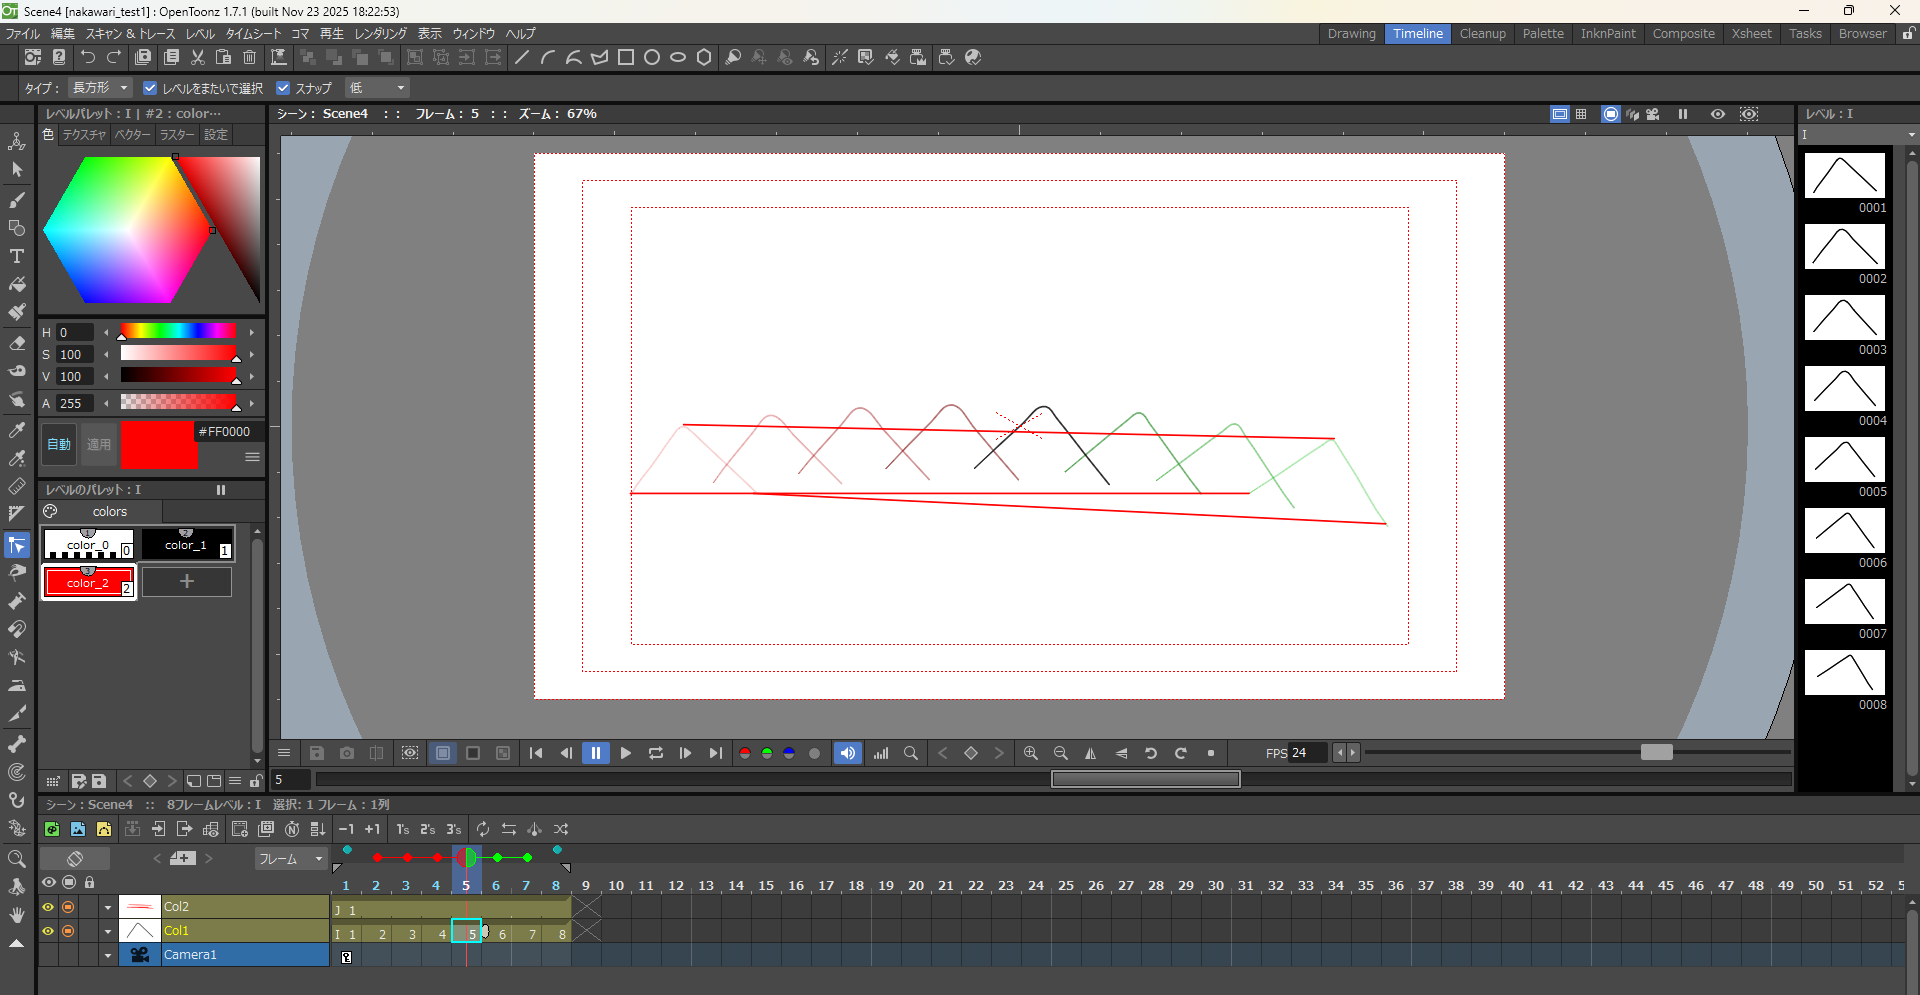Expand the Col1 column dropdown arrow
Screen dimensions: 1920x995
pos(108,931)
